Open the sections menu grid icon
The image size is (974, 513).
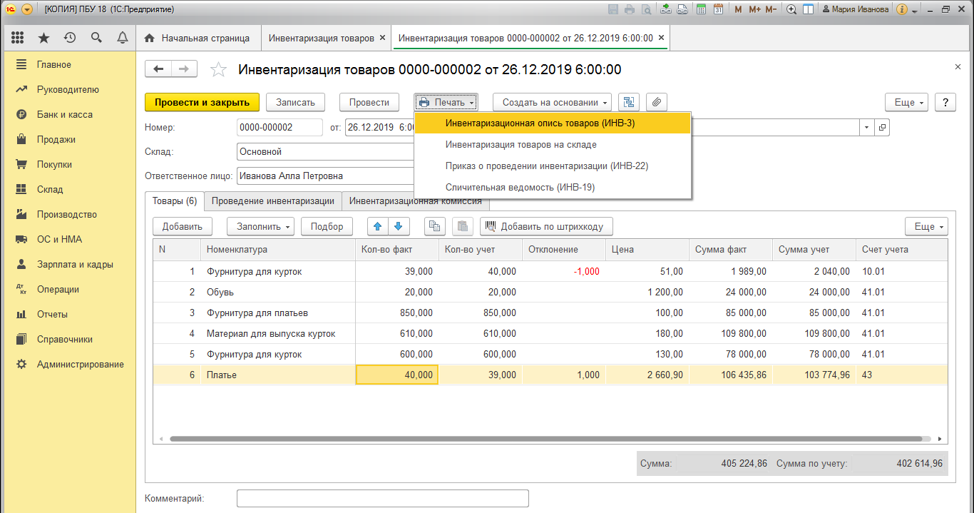17,38
